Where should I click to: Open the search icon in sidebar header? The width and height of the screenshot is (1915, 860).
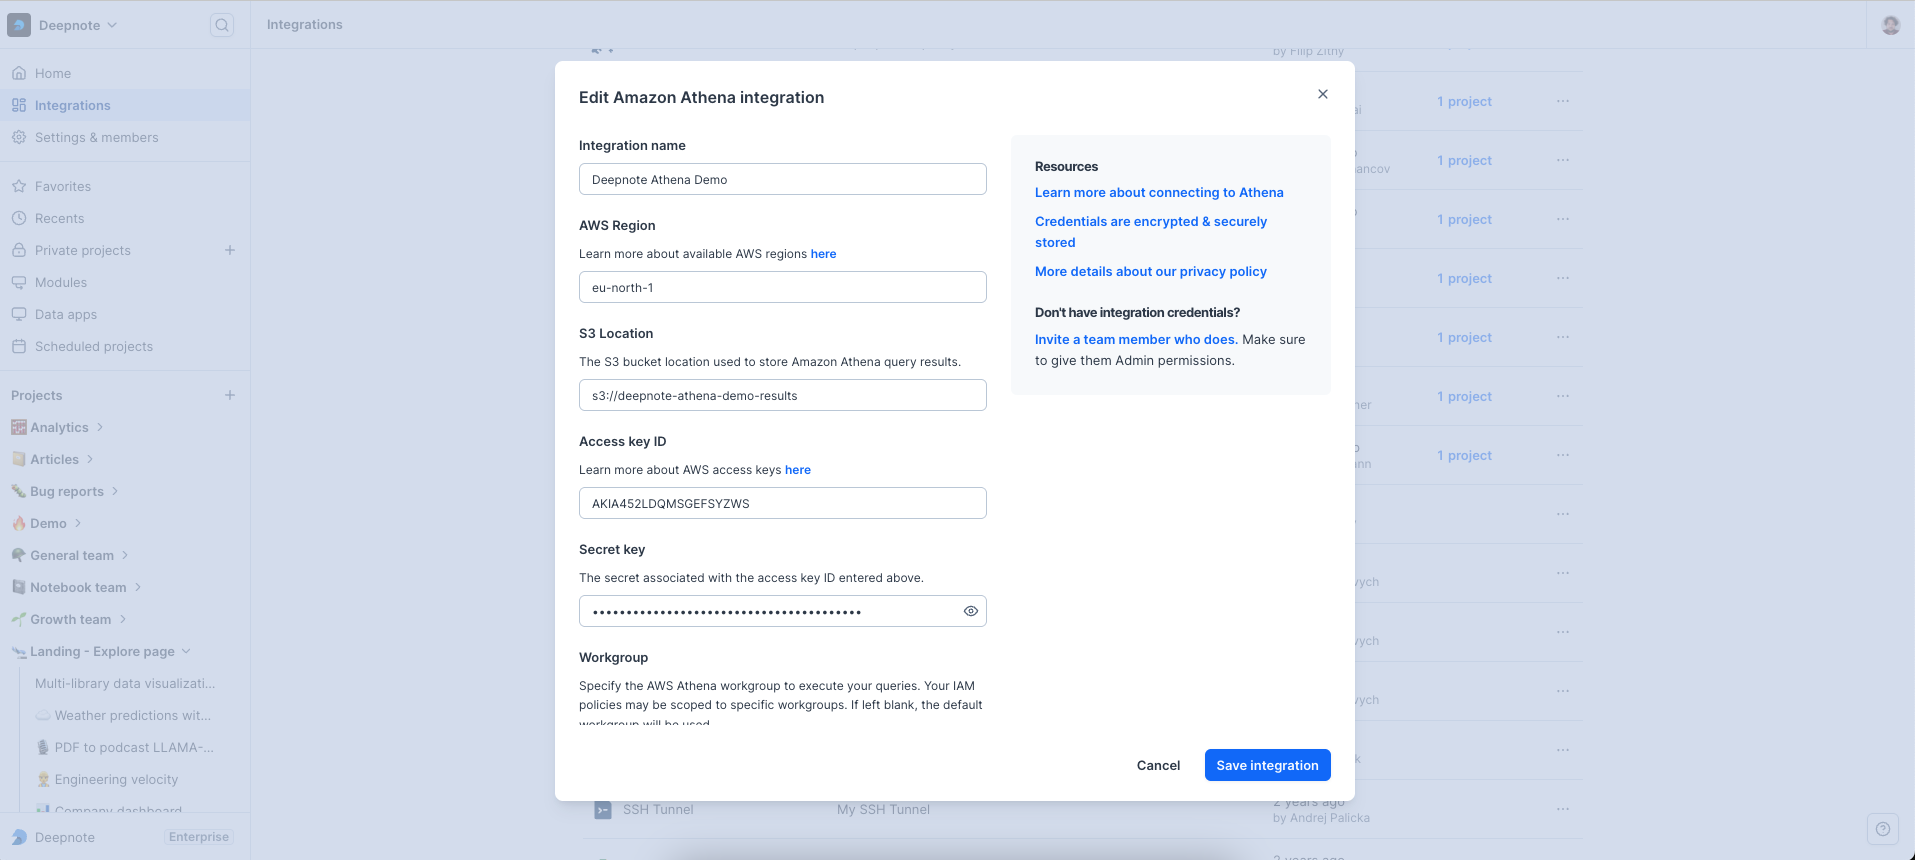pyautogui.click(x=222, y=25)
